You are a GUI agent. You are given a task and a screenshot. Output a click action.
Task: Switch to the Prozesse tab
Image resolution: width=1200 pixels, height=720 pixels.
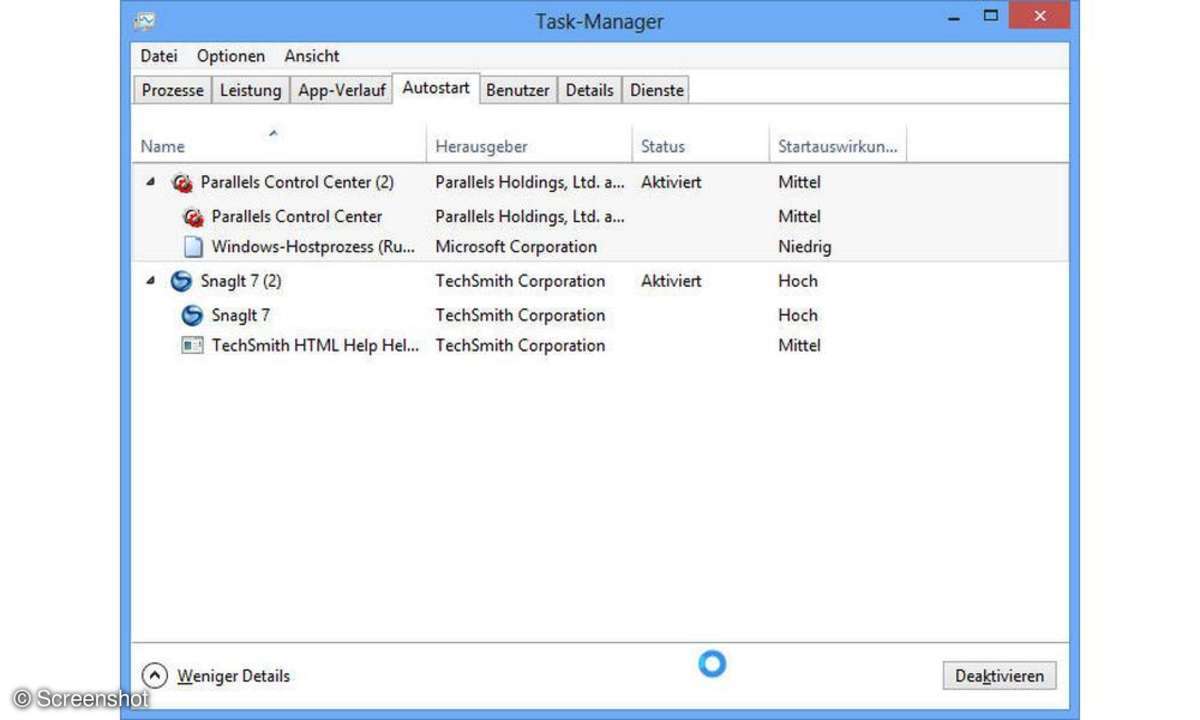[x=172, y=90]
